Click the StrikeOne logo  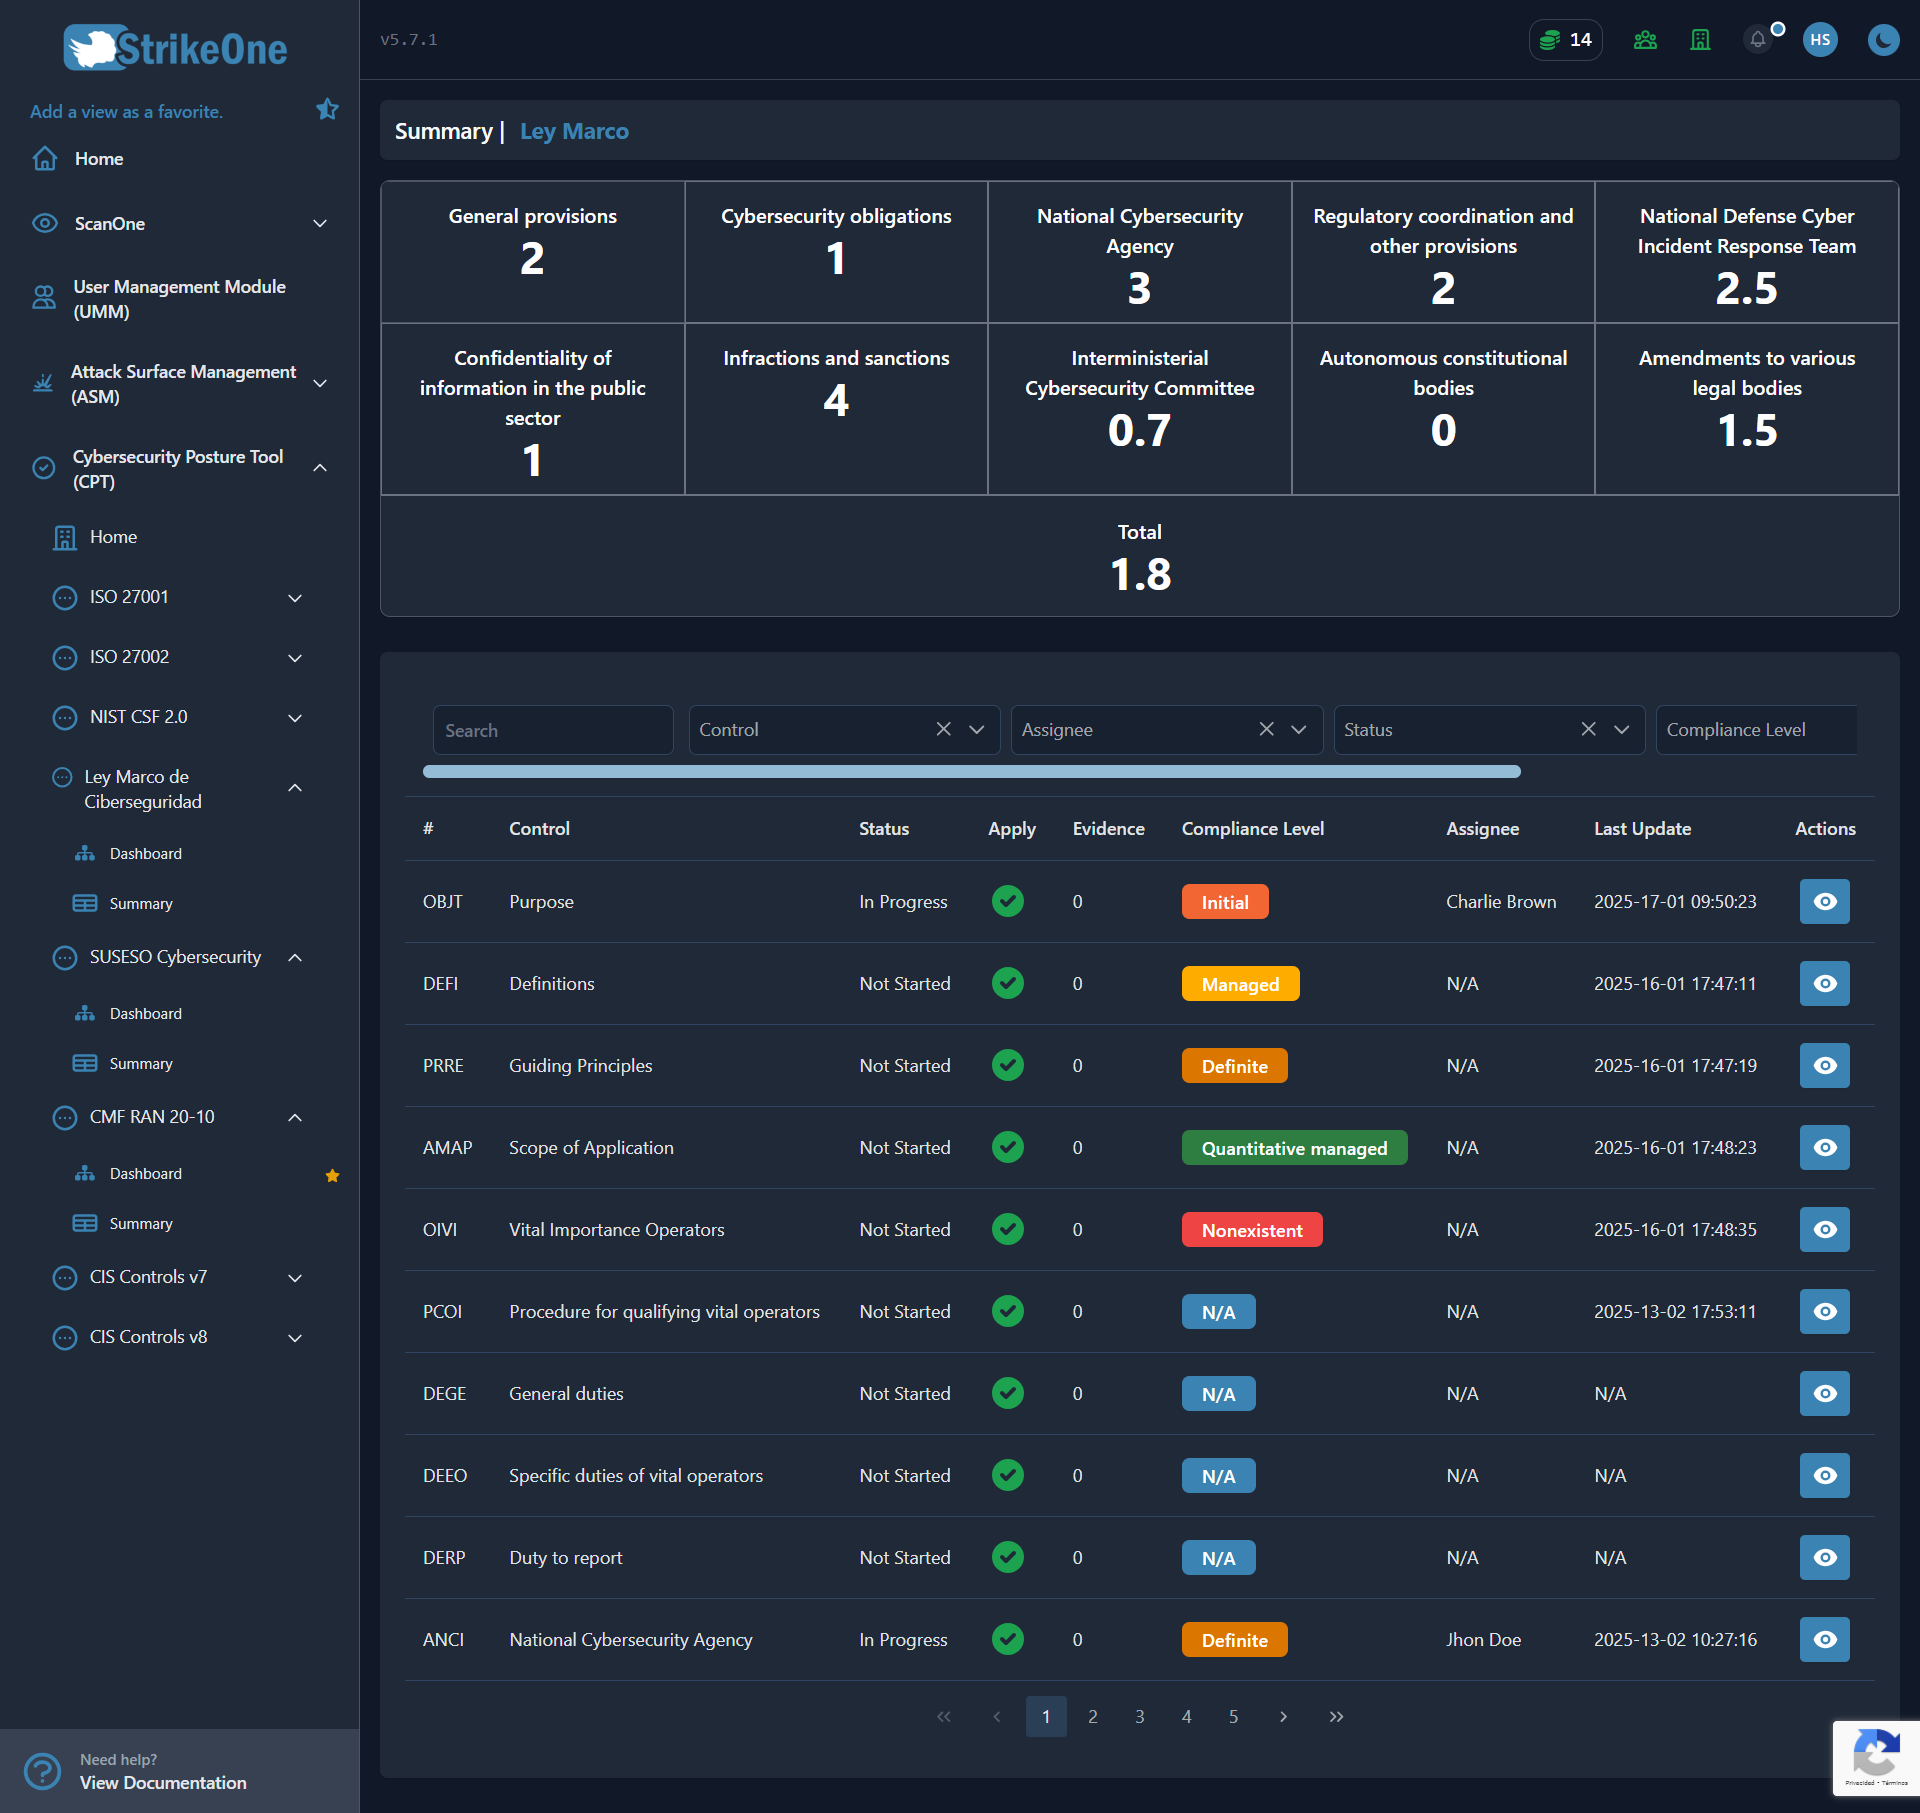point(176,48)
